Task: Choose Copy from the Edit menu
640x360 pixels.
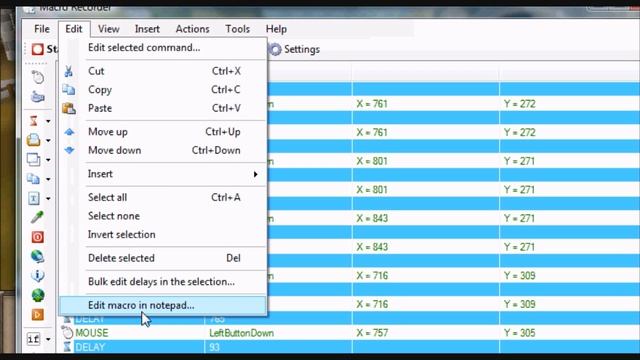Action: [x=163, y=89]
